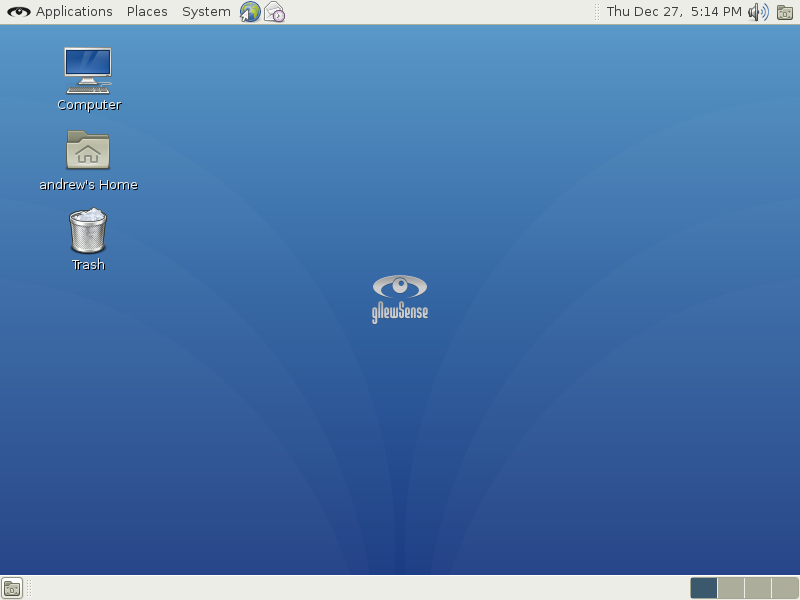Switch to the third workspace
Image resolution: width=800 pixels, height=600 pixels.
[x=758, y=588]
